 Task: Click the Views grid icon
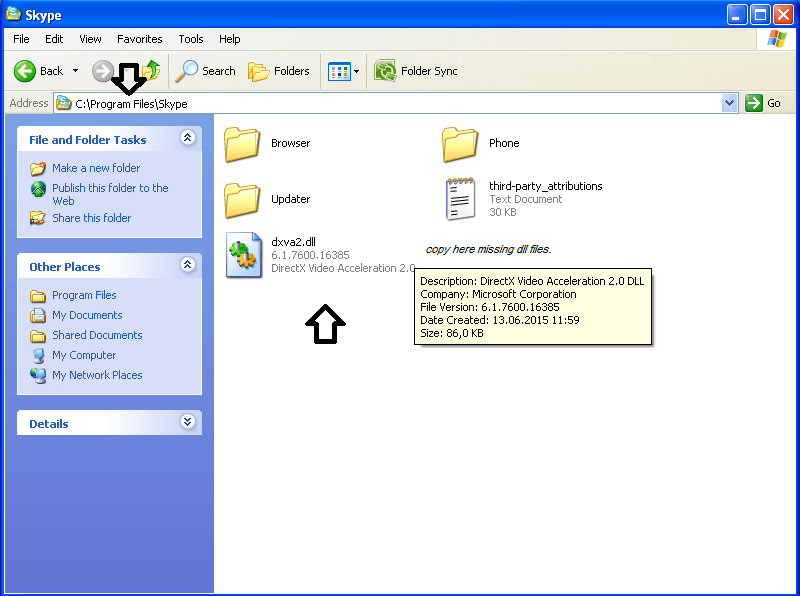[339, 71]
